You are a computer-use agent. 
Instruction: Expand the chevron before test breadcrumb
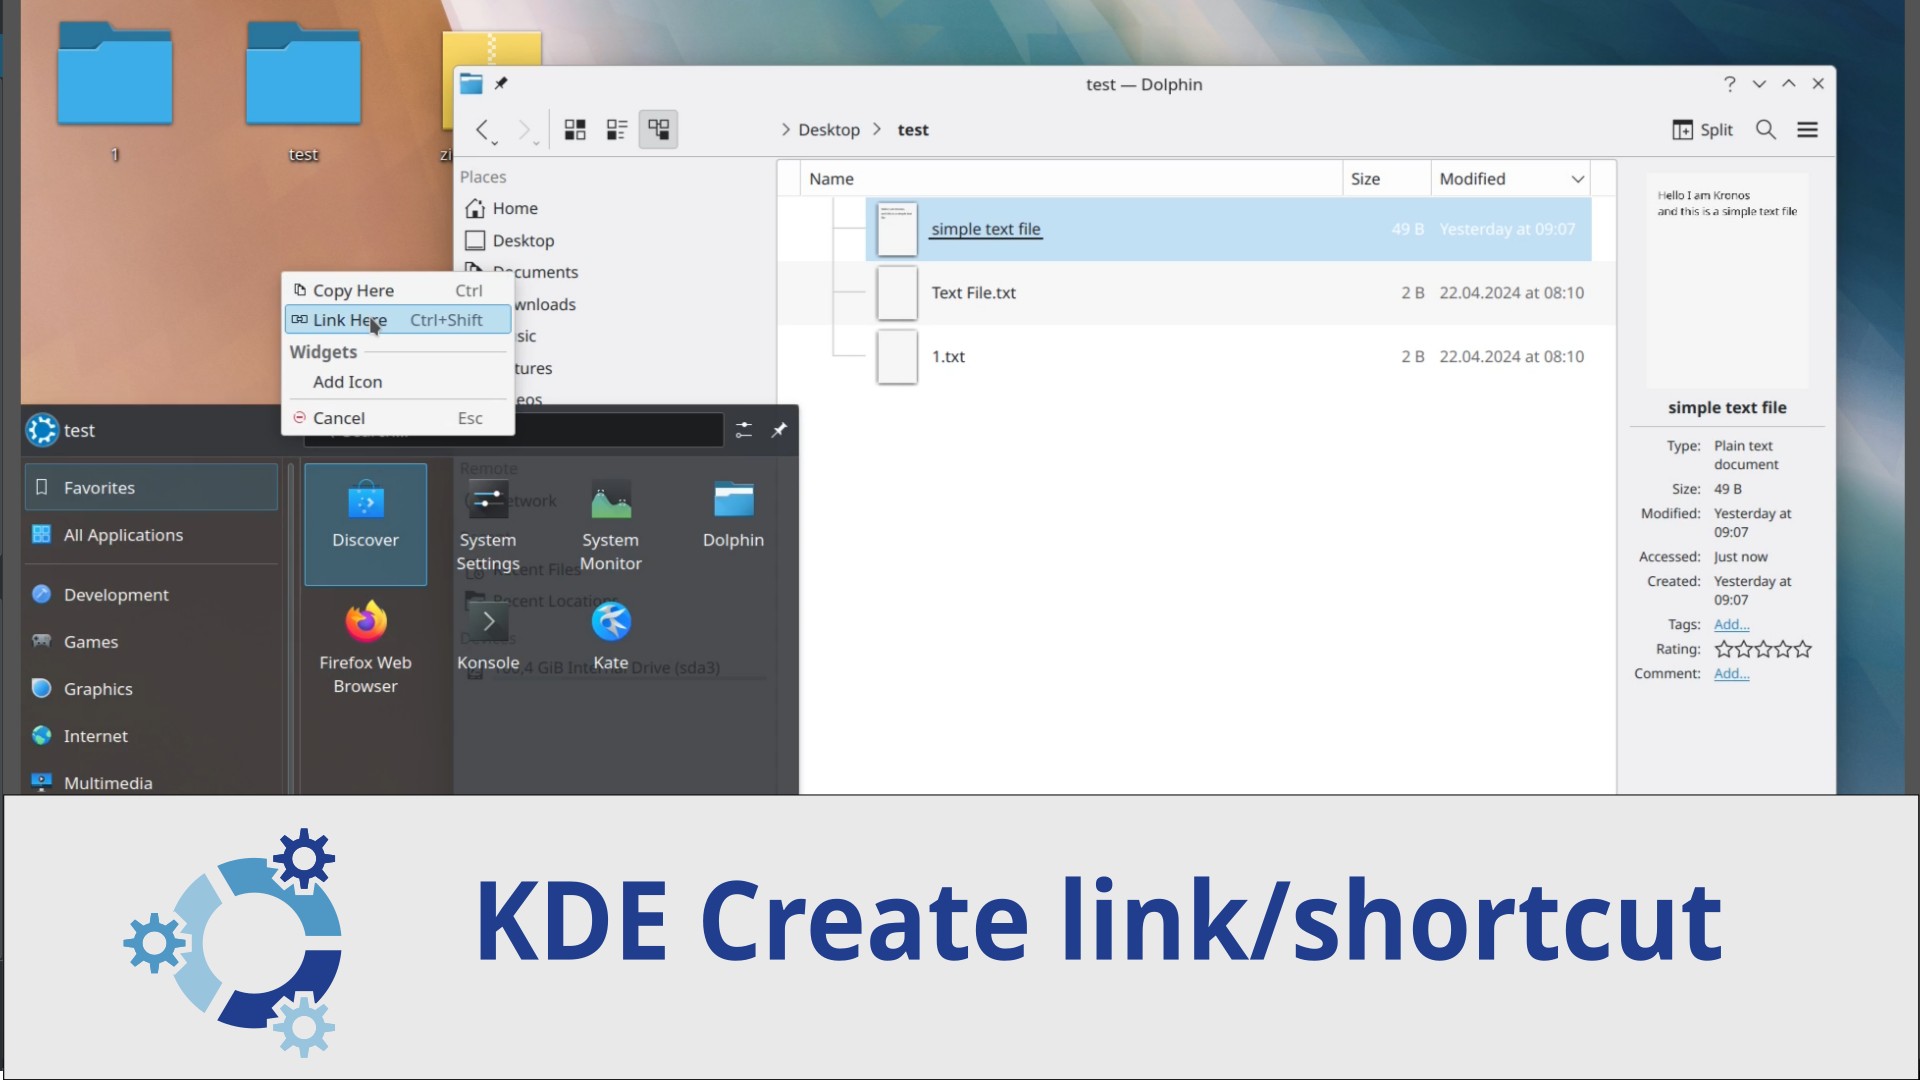point(877,130)
